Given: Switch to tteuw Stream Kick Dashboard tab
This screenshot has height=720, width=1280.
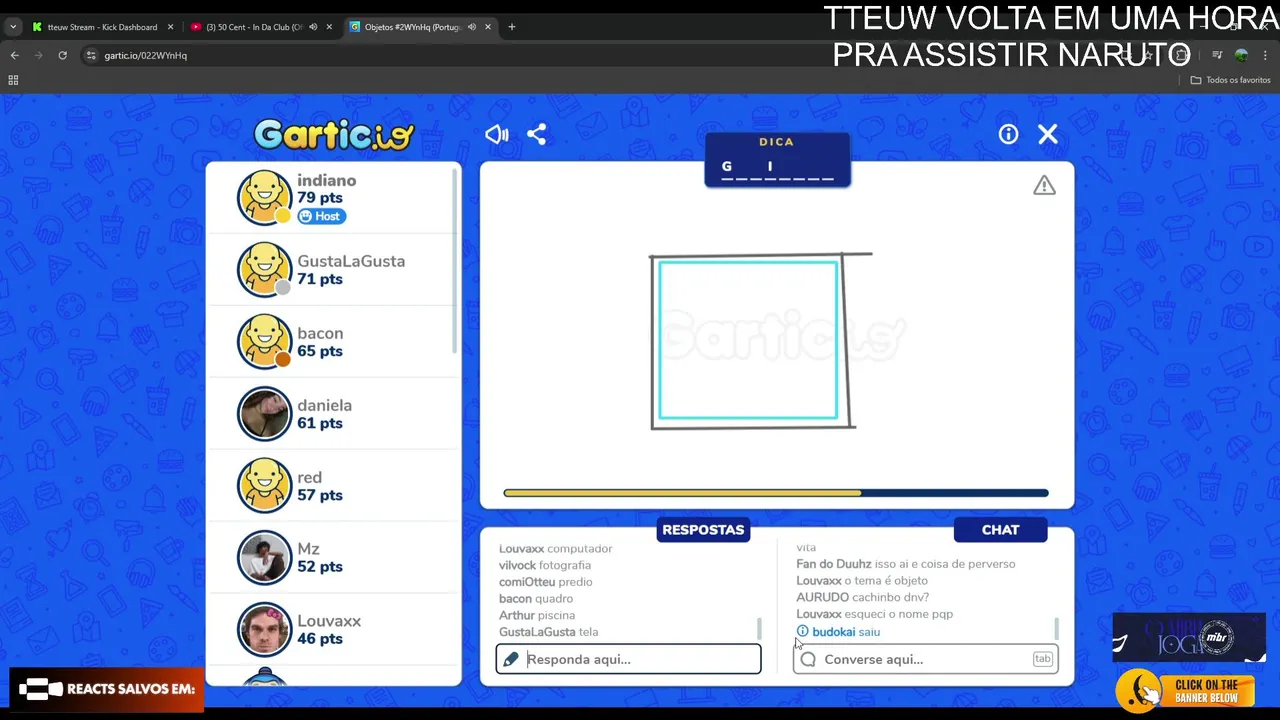Looking at the screenshot, I should [x=102, y=27].
